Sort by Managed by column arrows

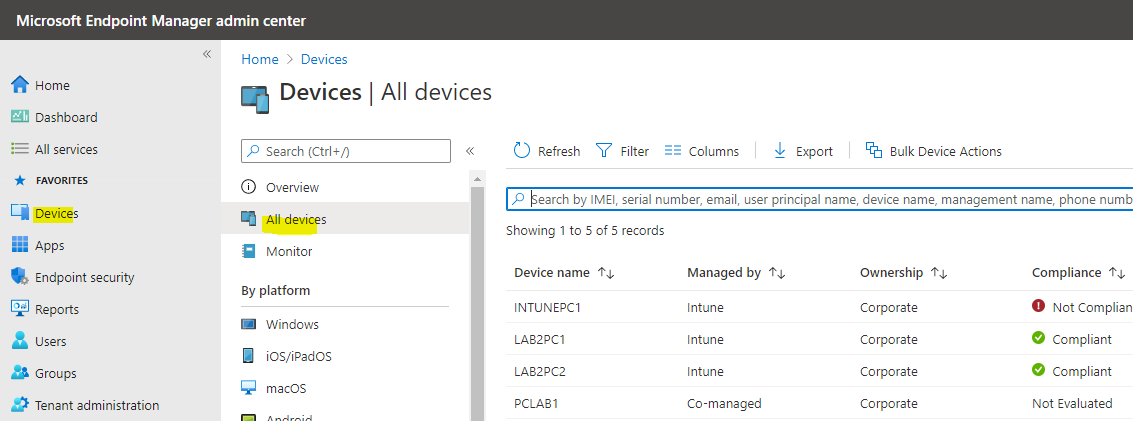click(777, 273)
